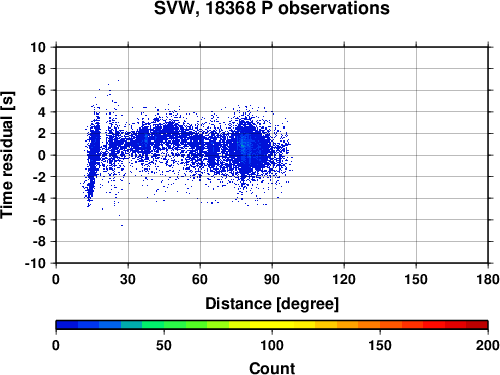
Task: Click the colorbar tick label '100'
Action: [272, 345]
